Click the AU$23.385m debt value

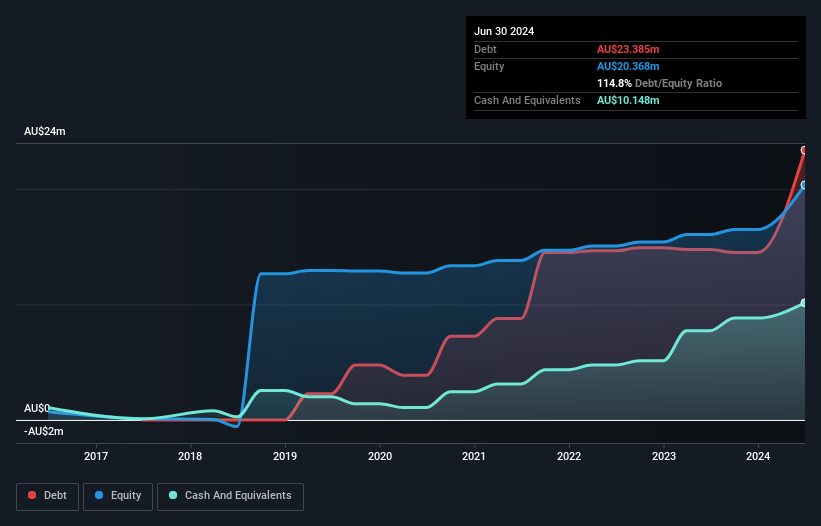tap(628, 49)
